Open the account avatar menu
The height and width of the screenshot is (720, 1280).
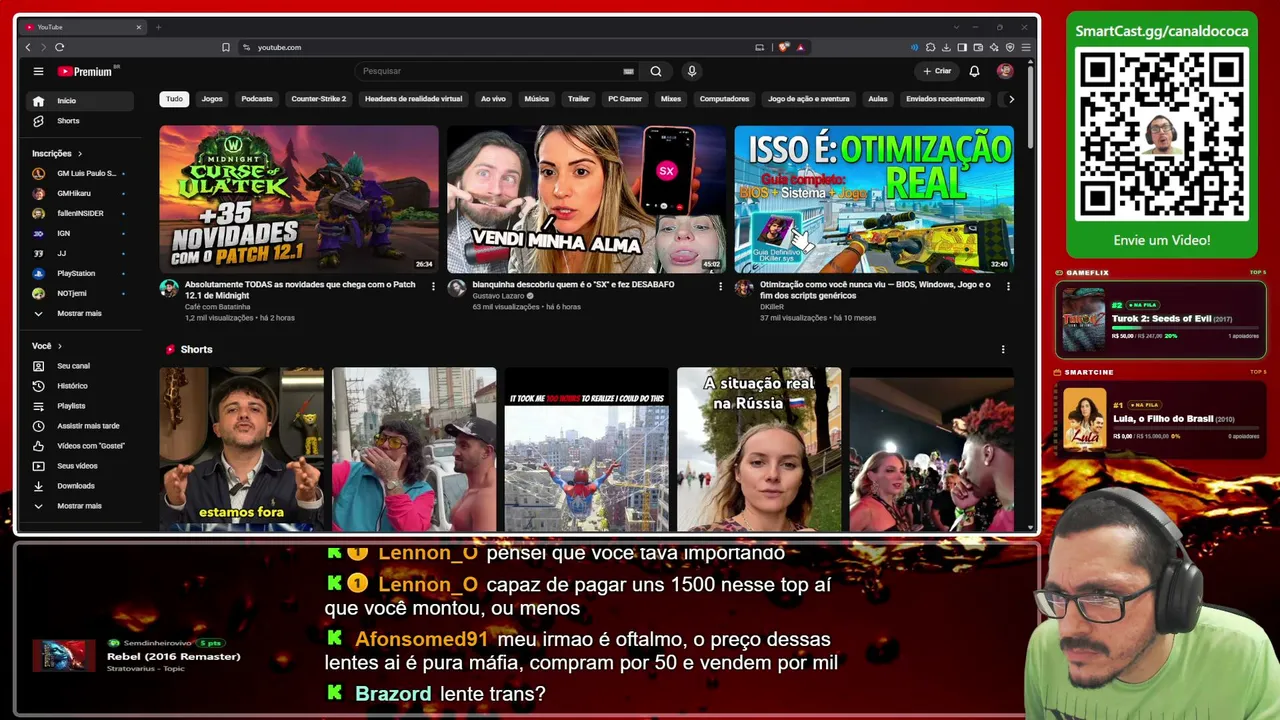tap(1005, 71)
